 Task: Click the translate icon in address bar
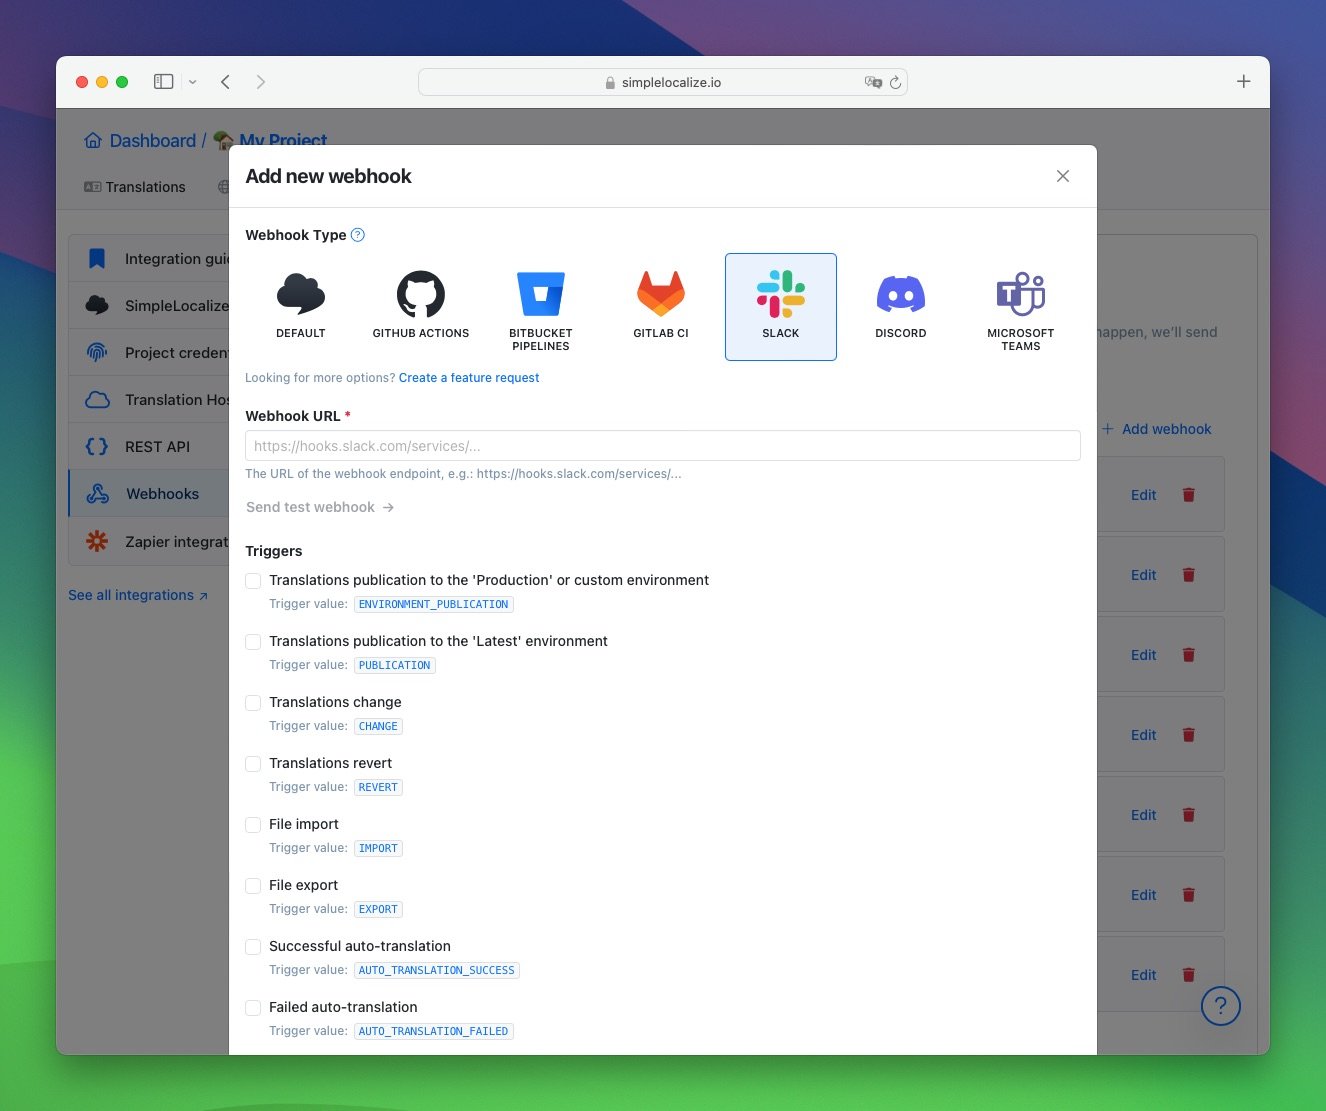[x=873, y=82]
